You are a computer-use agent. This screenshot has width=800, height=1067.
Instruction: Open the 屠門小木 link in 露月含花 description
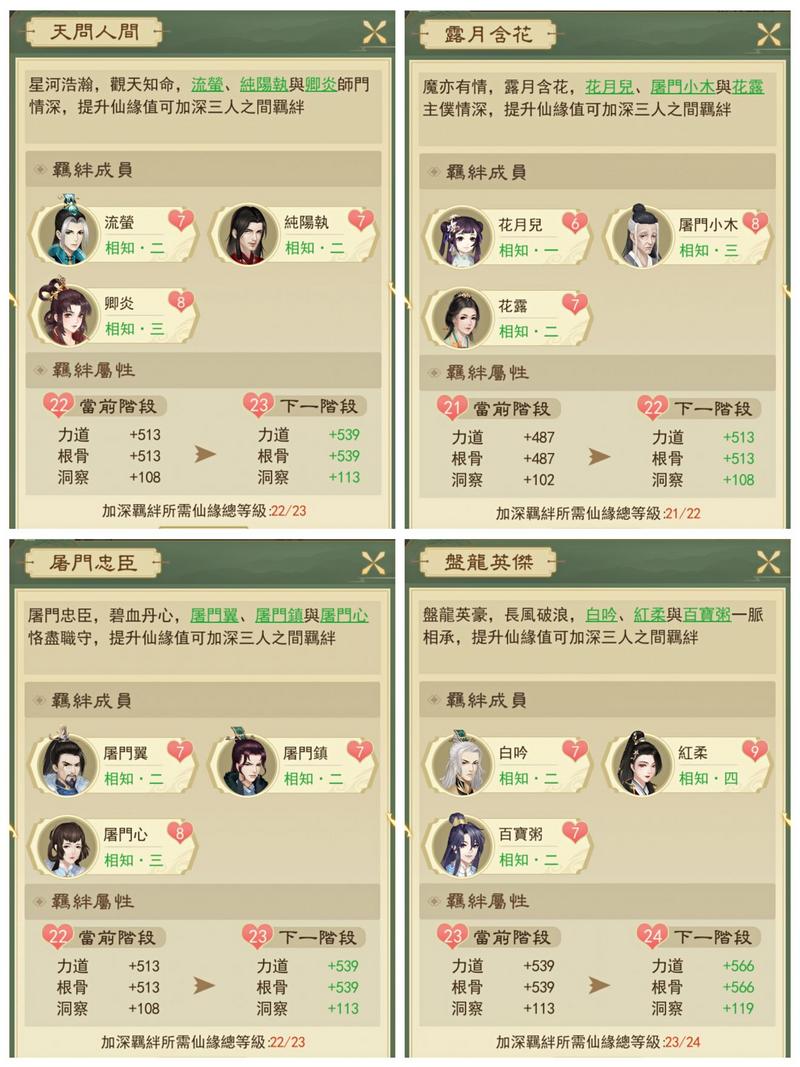(x=682, y=87)
